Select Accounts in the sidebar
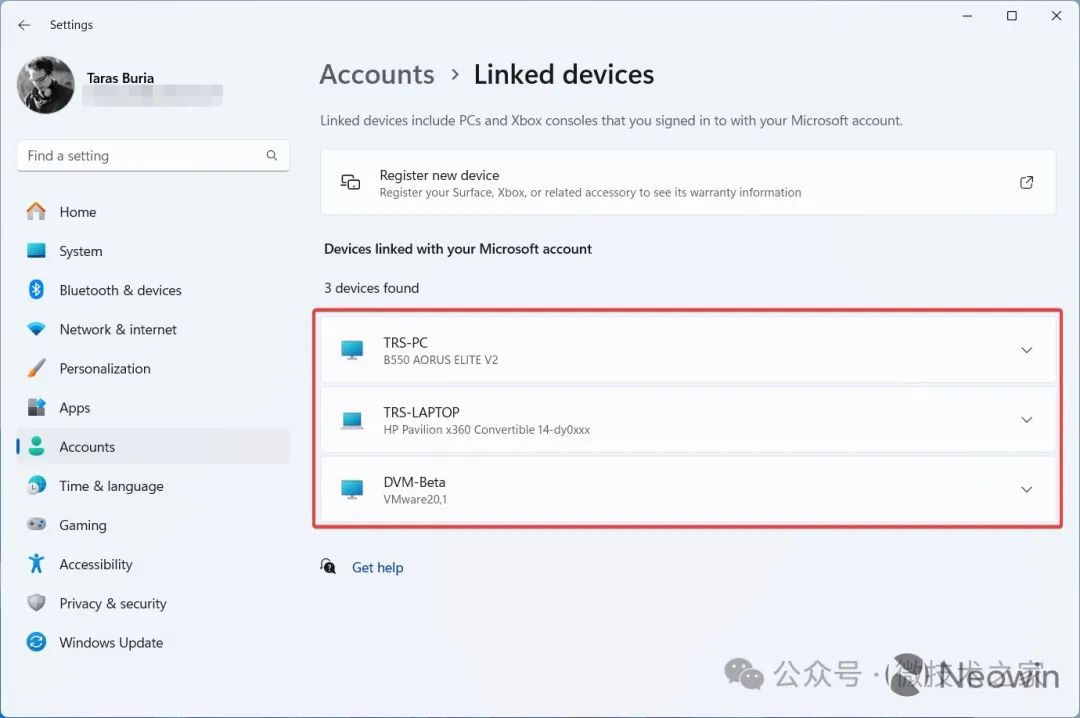The width and height of the screenshot is (1080, 718). pos(153,447)
